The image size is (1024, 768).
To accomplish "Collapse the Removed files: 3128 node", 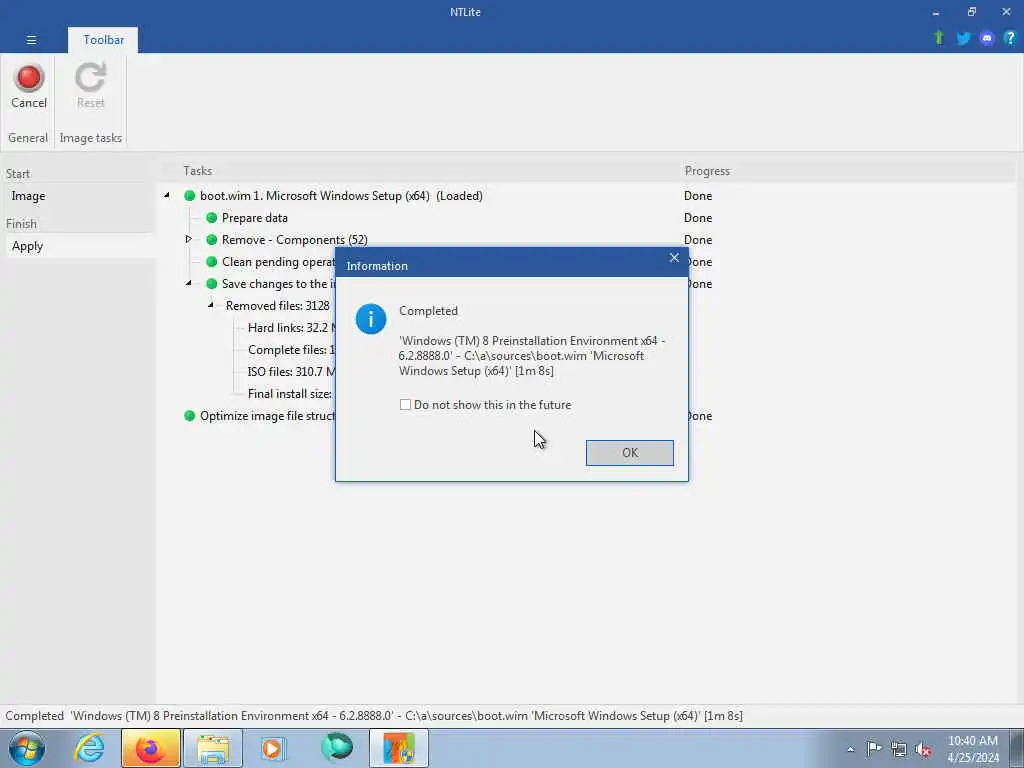I will [x=211, y=305].
